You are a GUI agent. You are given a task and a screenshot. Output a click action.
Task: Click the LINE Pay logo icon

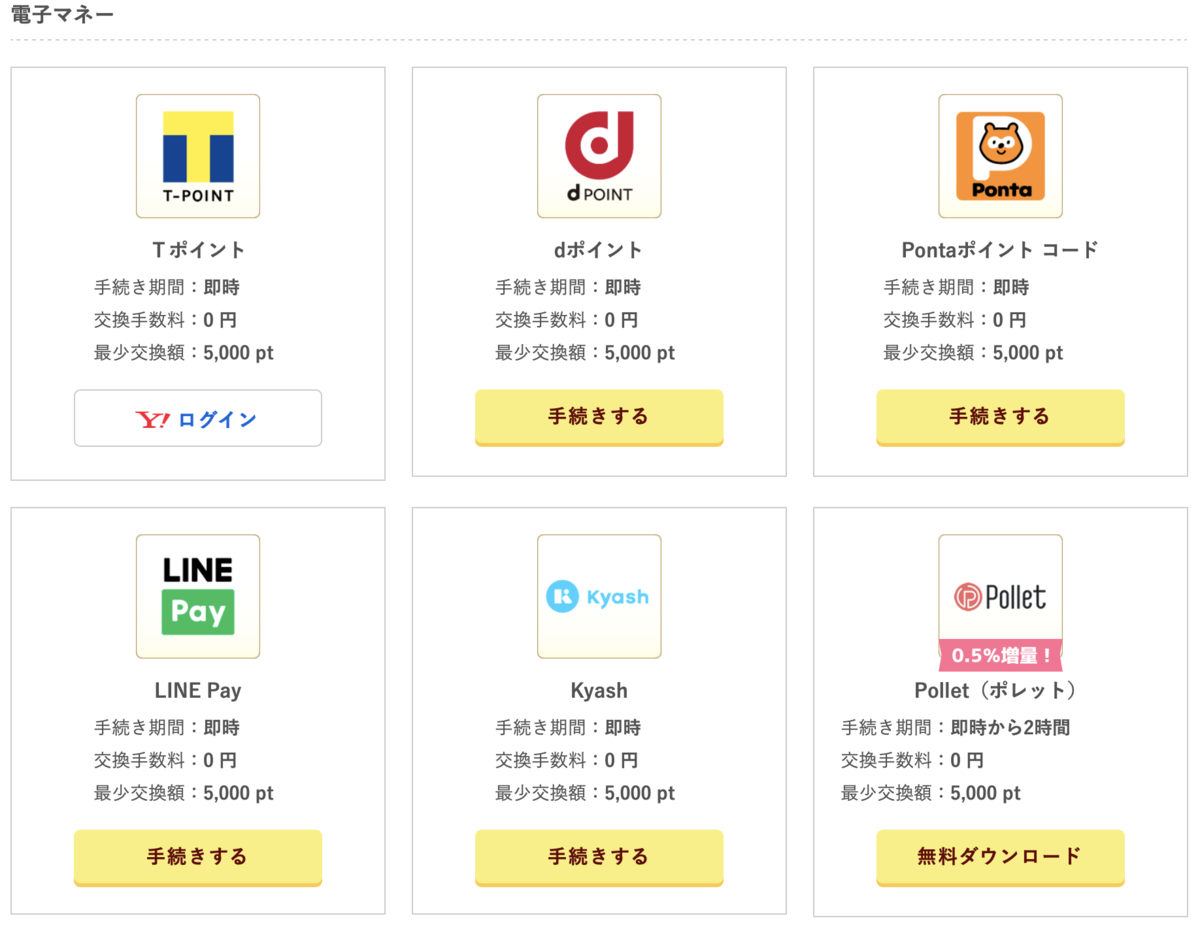[197, 597]
